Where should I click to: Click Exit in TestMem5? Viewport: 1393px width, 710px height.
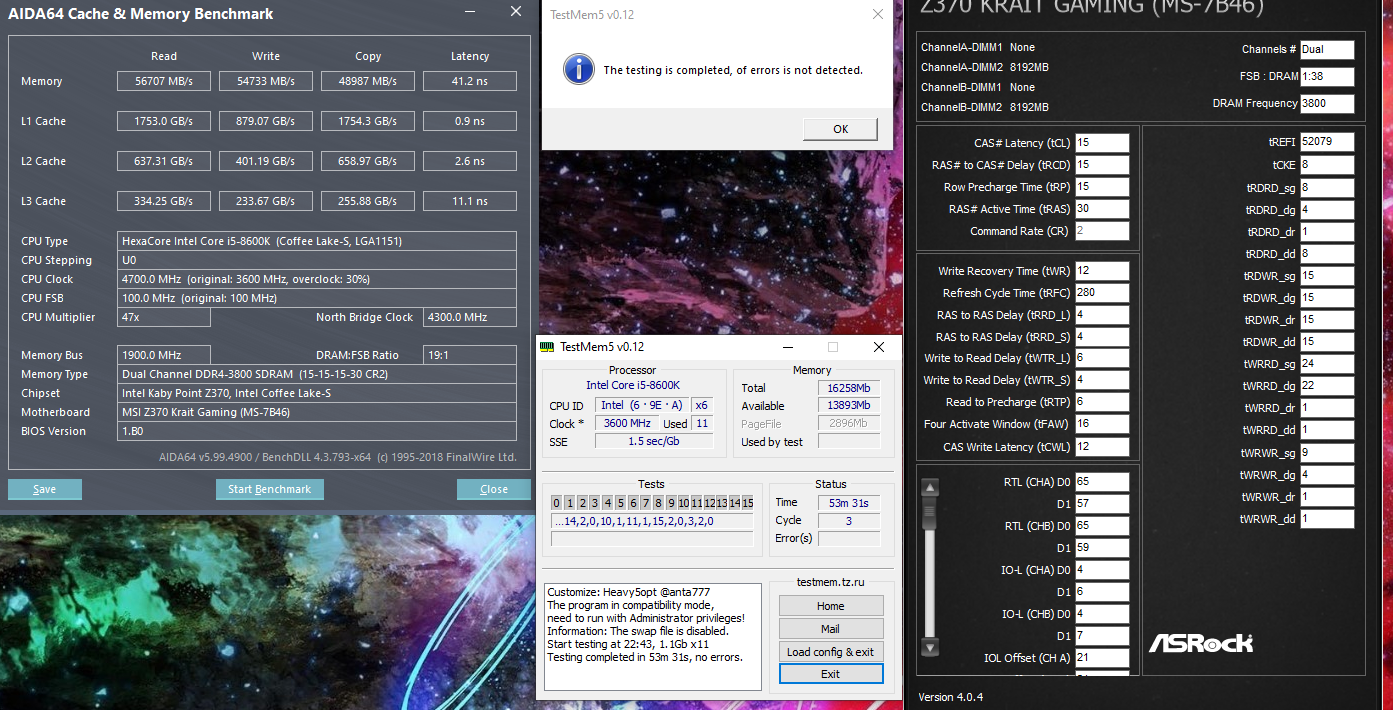tap(831, 674)
